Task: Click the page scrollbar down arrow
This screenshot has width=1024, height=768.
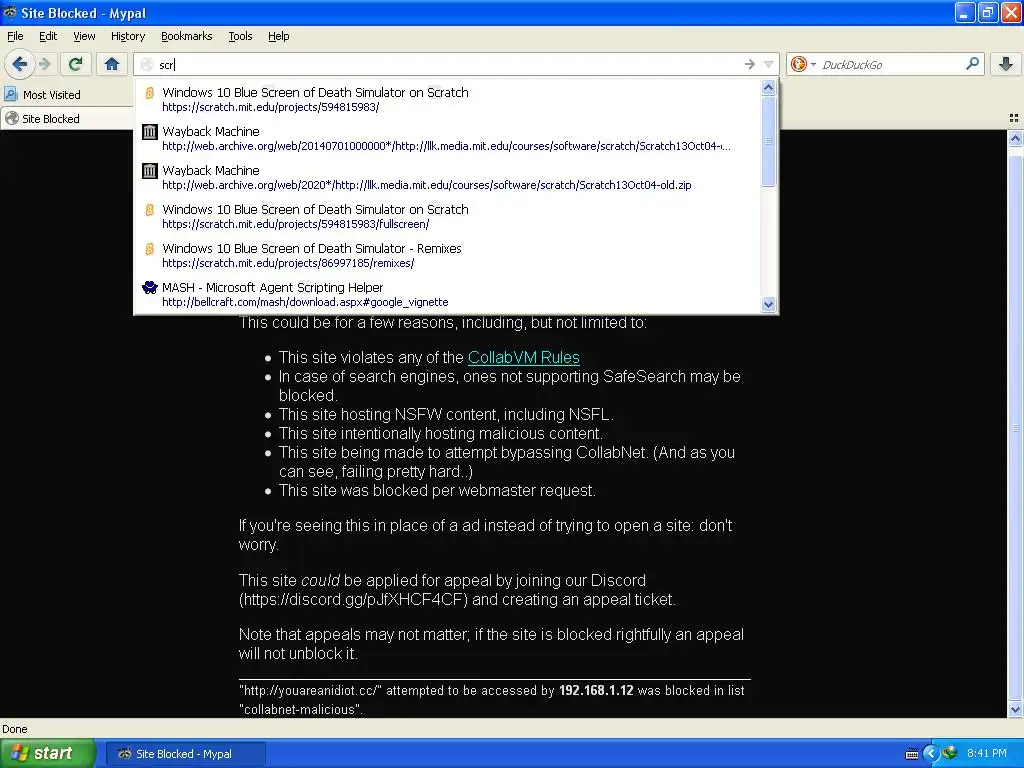Action: pos(1015,710)
